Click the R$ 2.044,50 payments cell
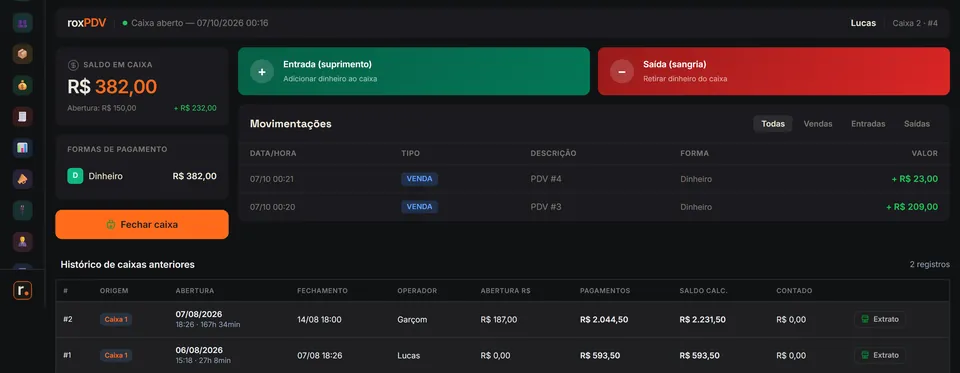The height and width of the screenshot is (373, 960). click(x=604, y=319)
